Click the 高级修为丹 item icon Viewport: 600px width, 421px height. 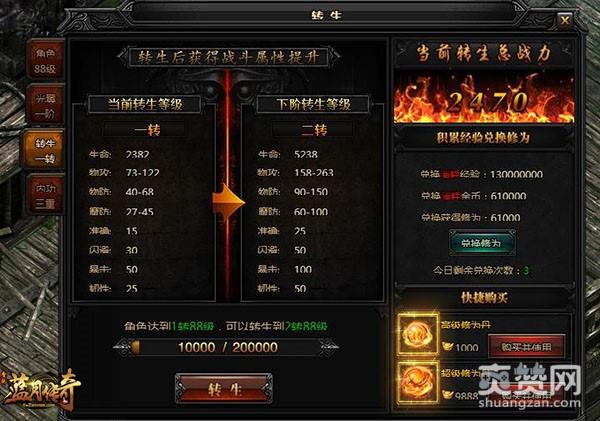coord(417,334)
